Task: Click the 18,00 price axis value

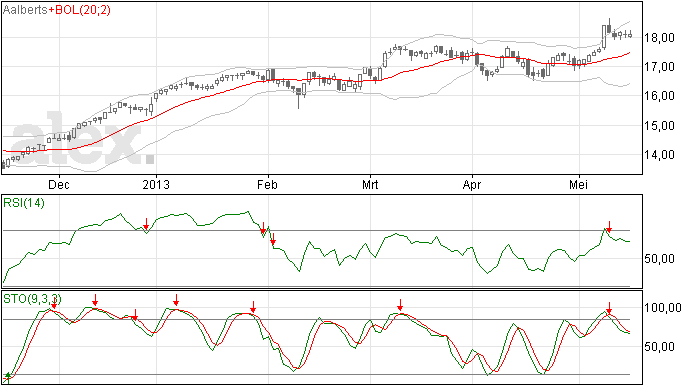Action: pyautogui.click(x=659, y=38)
